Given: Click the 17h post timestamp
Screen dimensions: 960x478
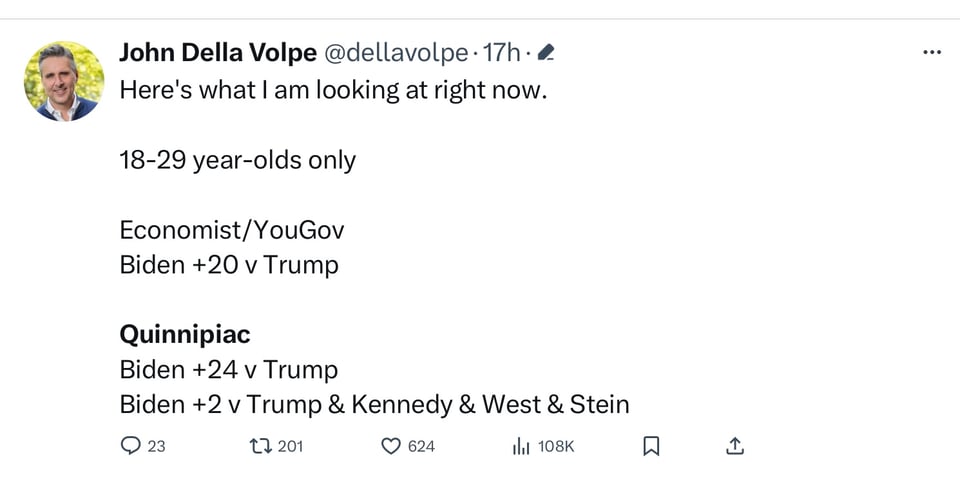Looking at the screenshot, I should 501,52.
